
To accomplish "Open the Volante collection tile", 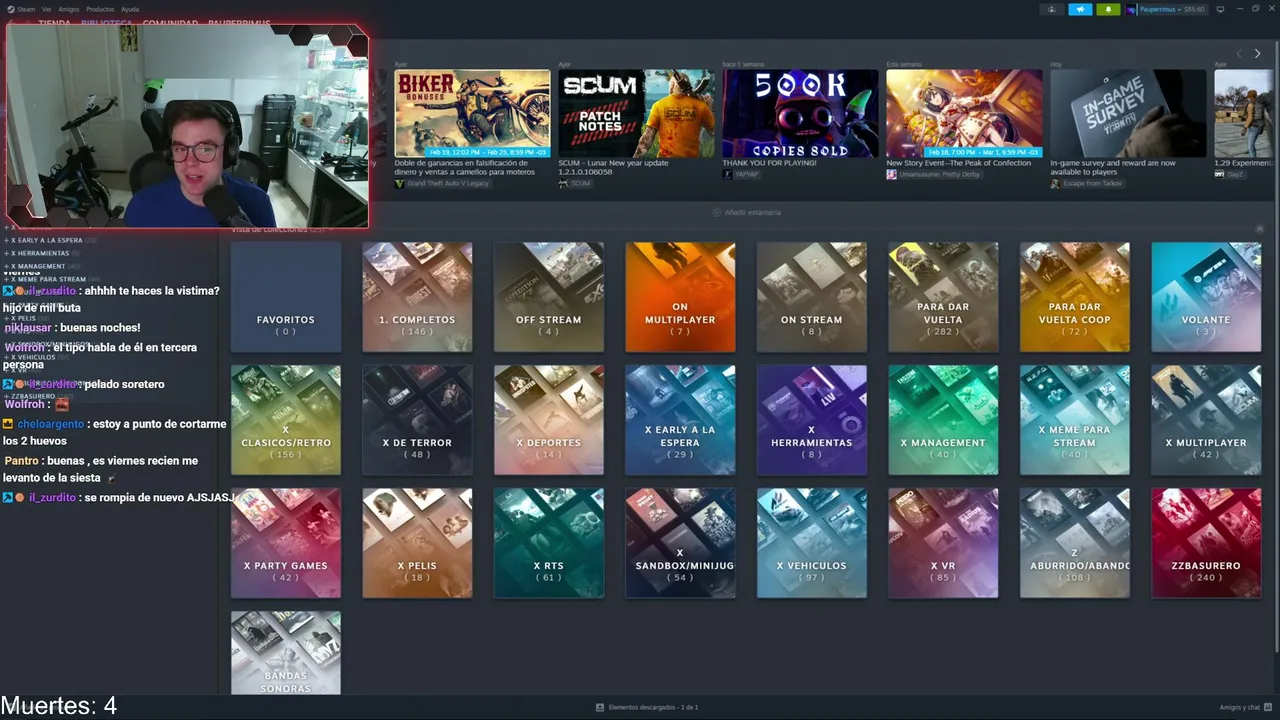I will click(1206, 297).
